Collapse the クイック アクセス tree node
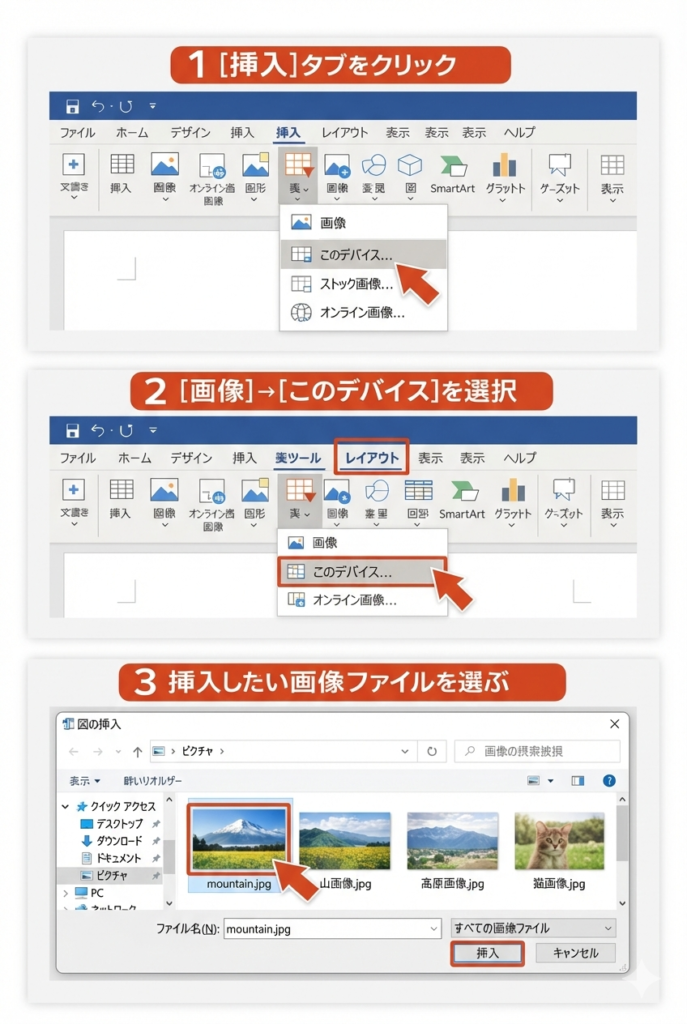Image resolution: width=687 pixels, height=1024 pixels. 65,807
